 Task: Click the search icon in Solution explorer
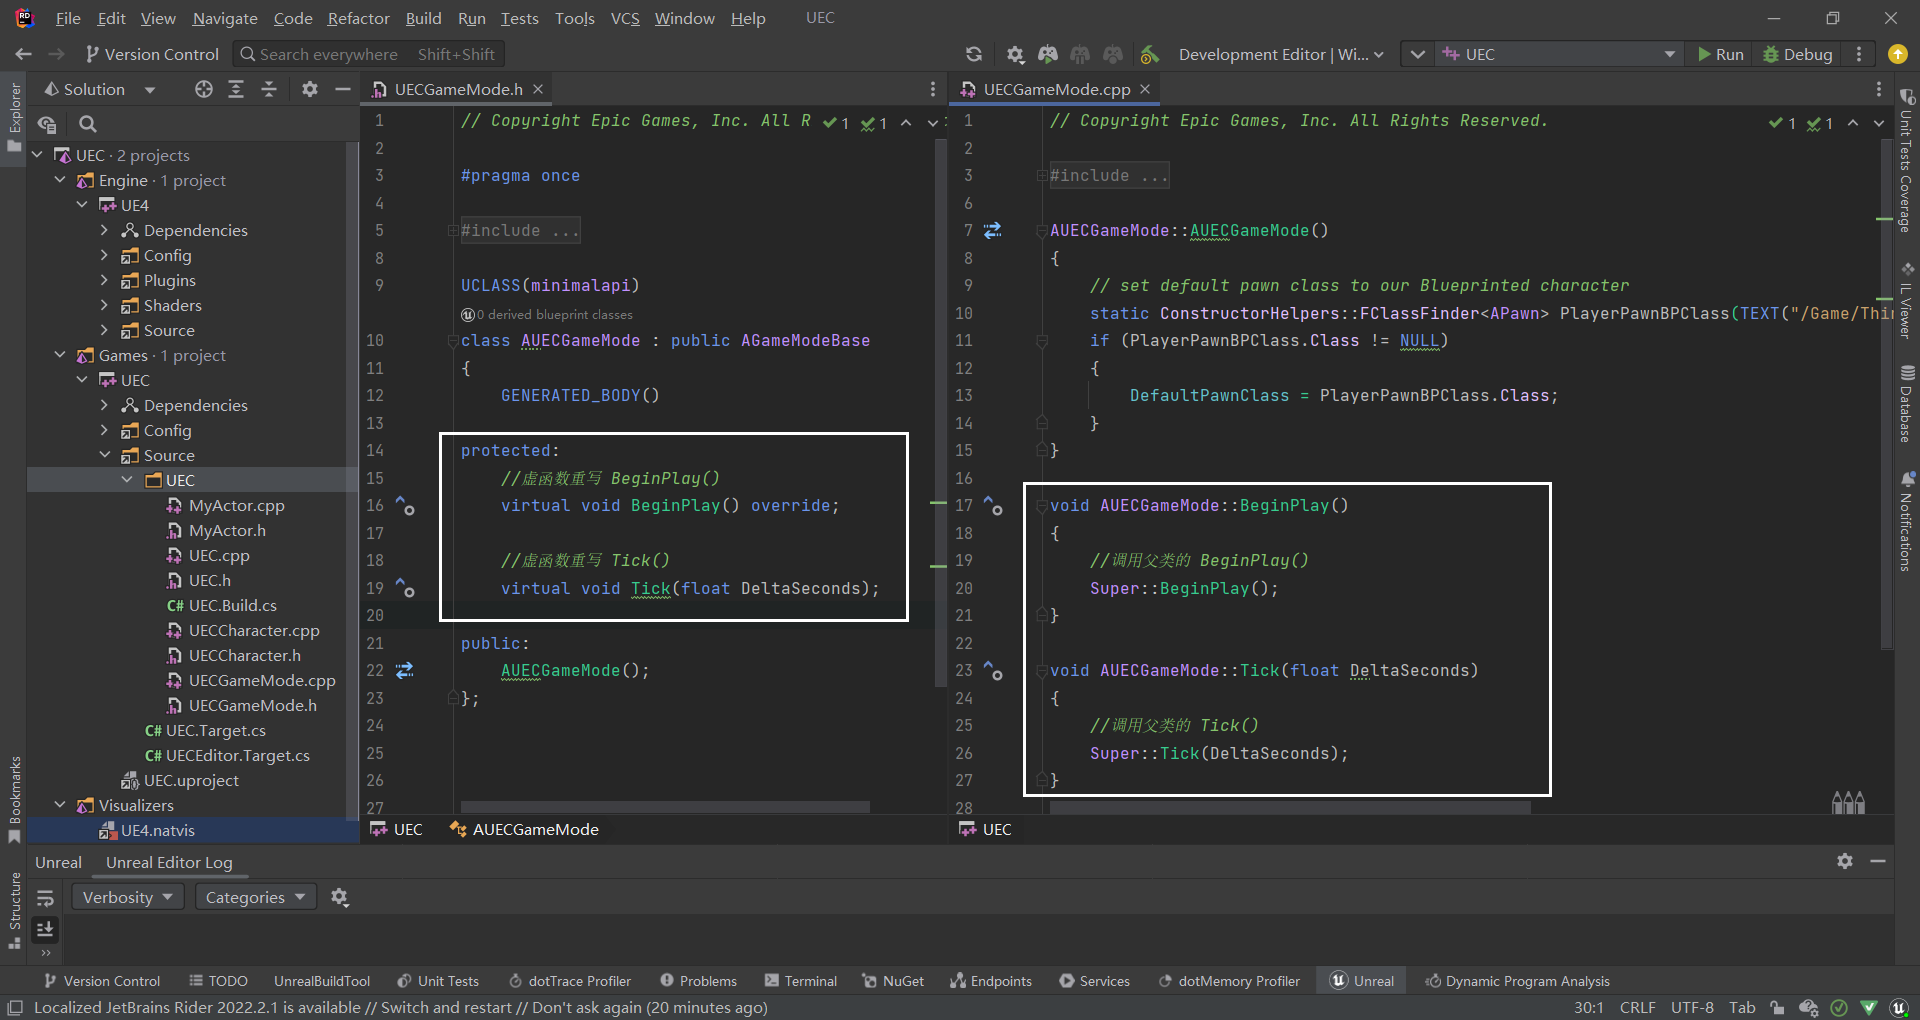coord(88,124)
